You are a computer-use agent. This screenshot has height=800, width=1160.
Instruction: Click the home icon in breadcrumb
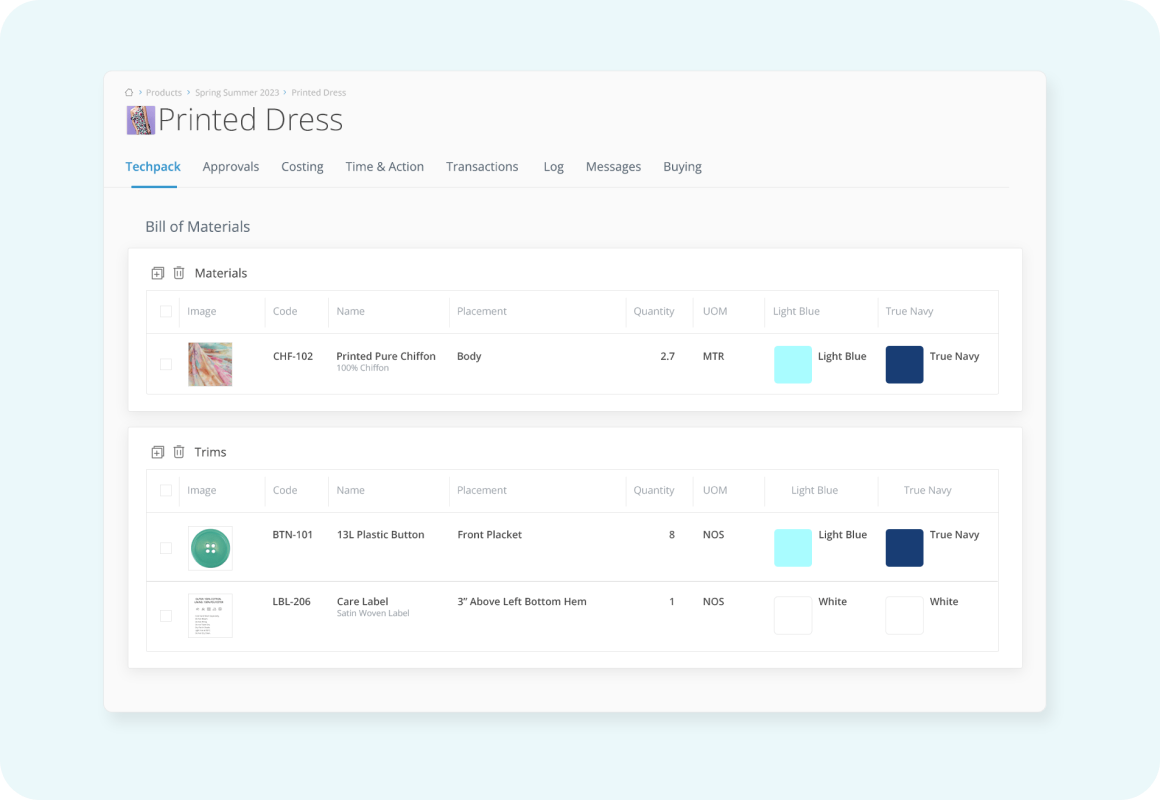point(129,92)
